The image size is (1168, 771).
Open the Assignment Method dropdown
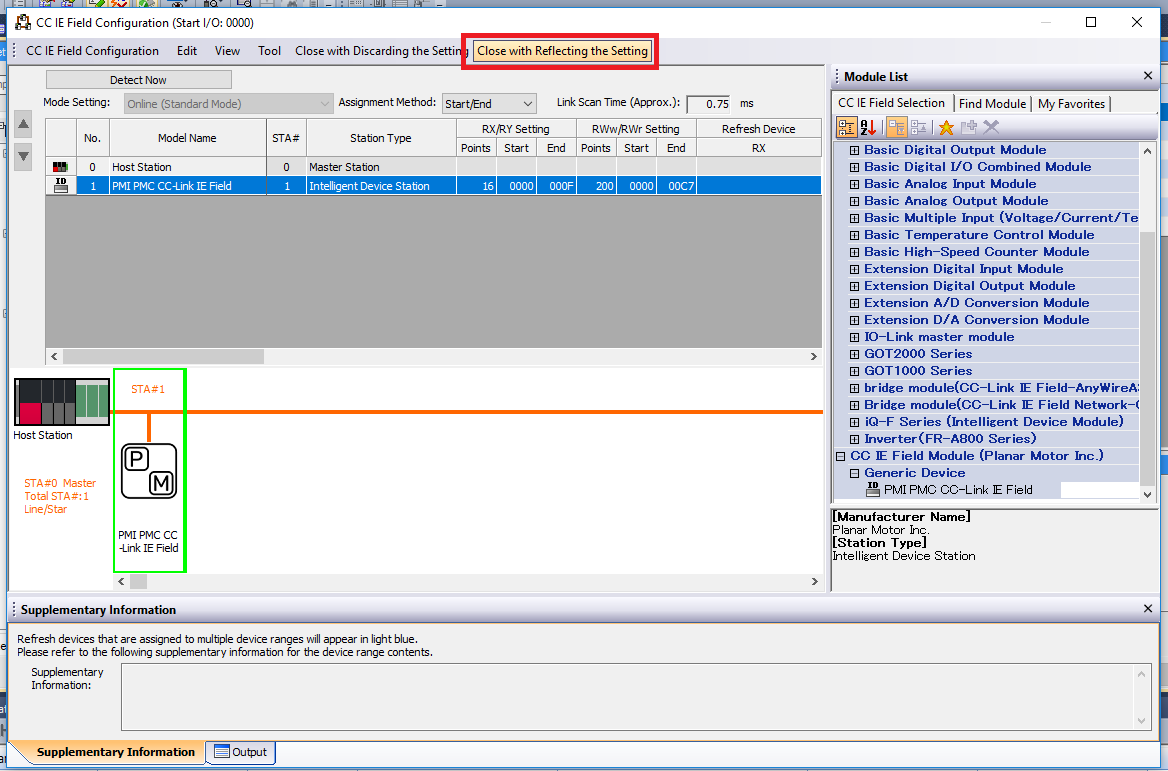click(x=489, y=103)
